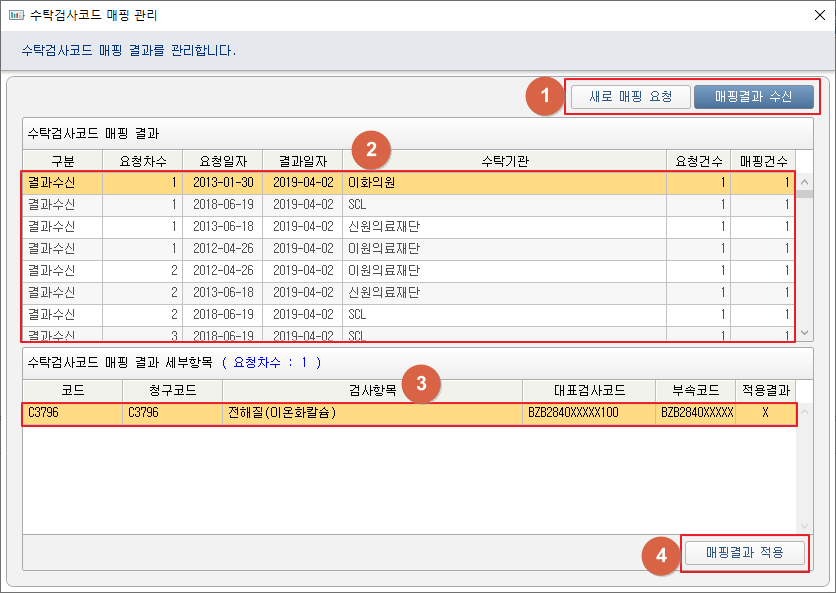The image size is (836, 593).
Task: Sort results by 요청차수 column header
Action: tap(142, 161)
